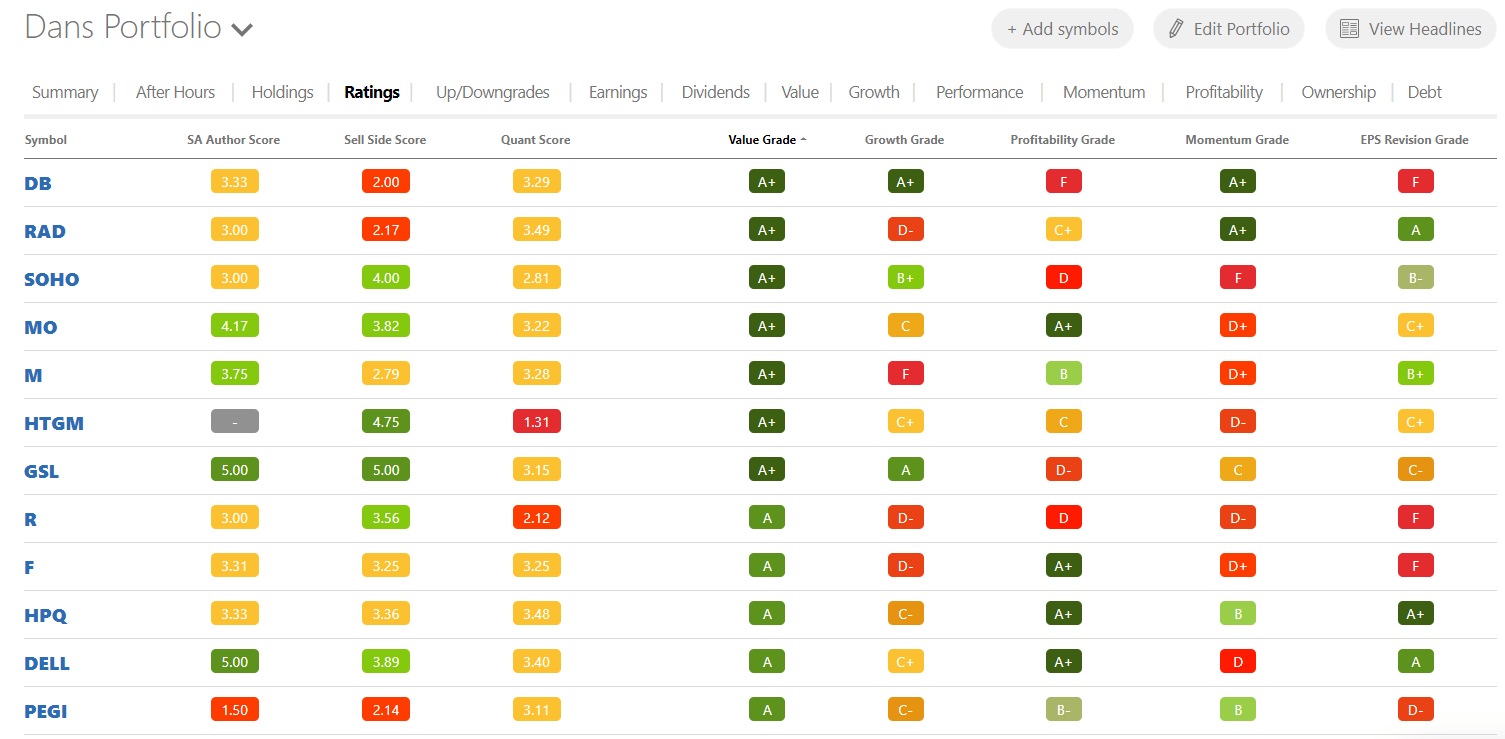Click HTGM's Quant Score 1.31 badge
1505x739 pixels.
click(x=537, y=422)
